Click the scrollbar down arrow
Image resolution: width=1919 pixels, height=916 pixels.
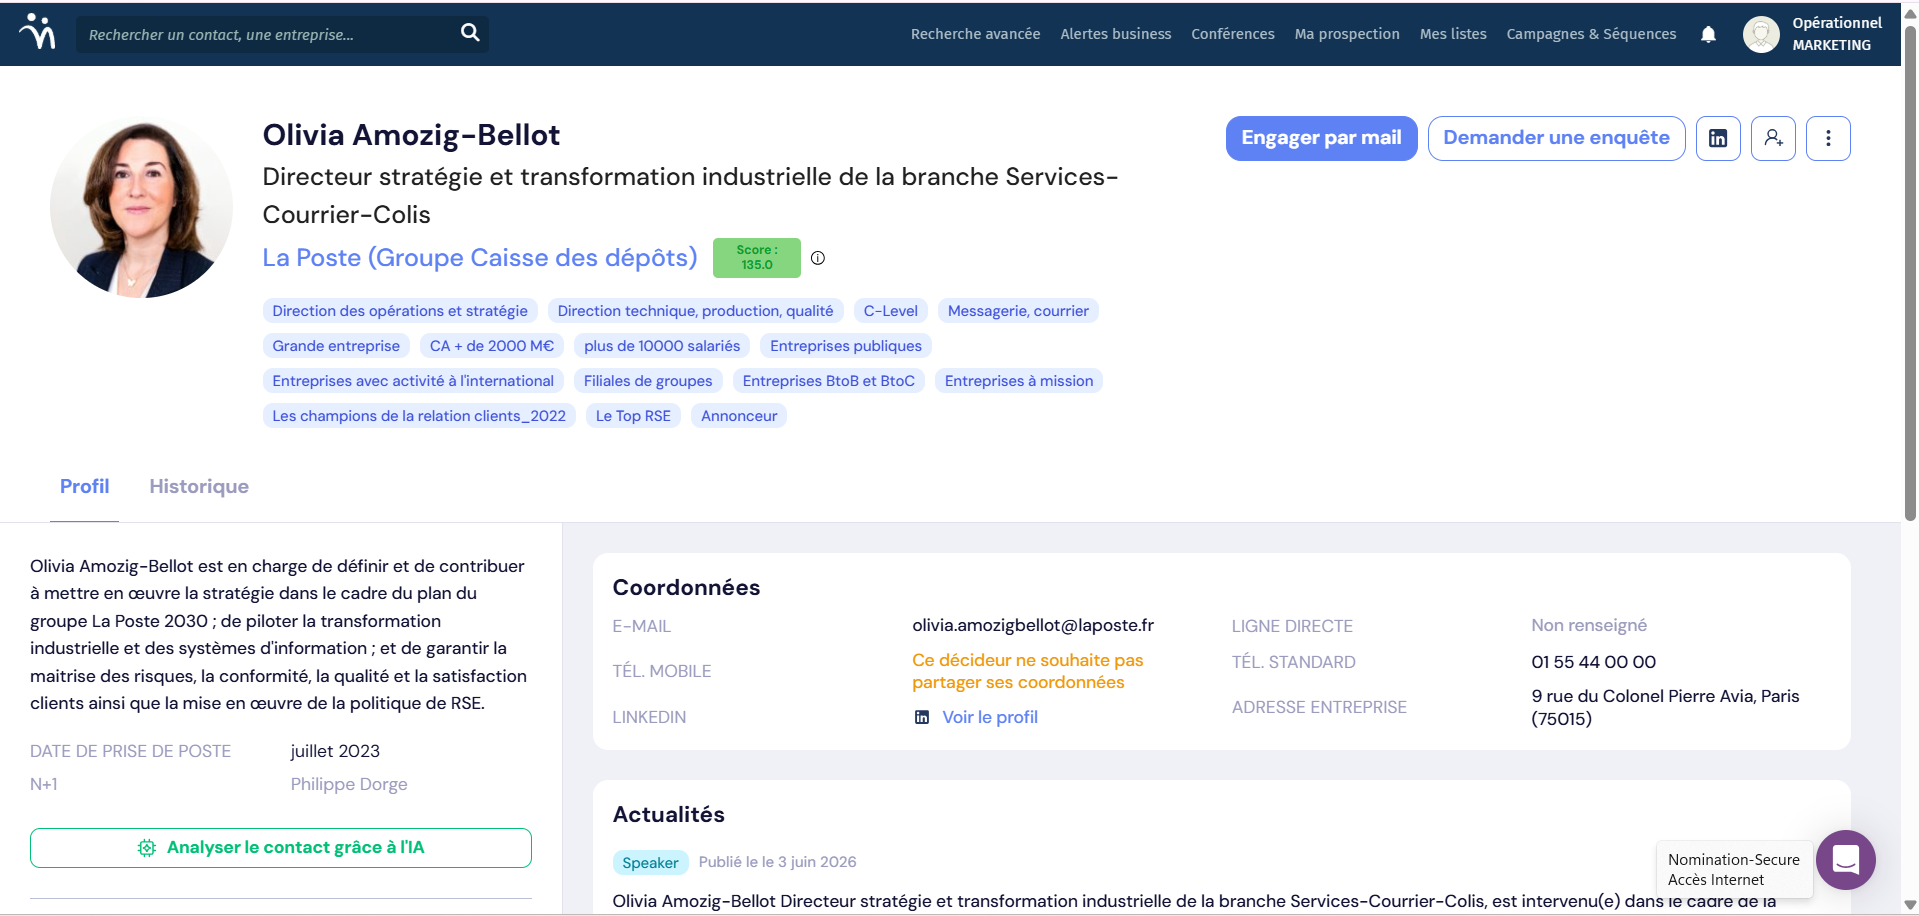click(1910, 905)
